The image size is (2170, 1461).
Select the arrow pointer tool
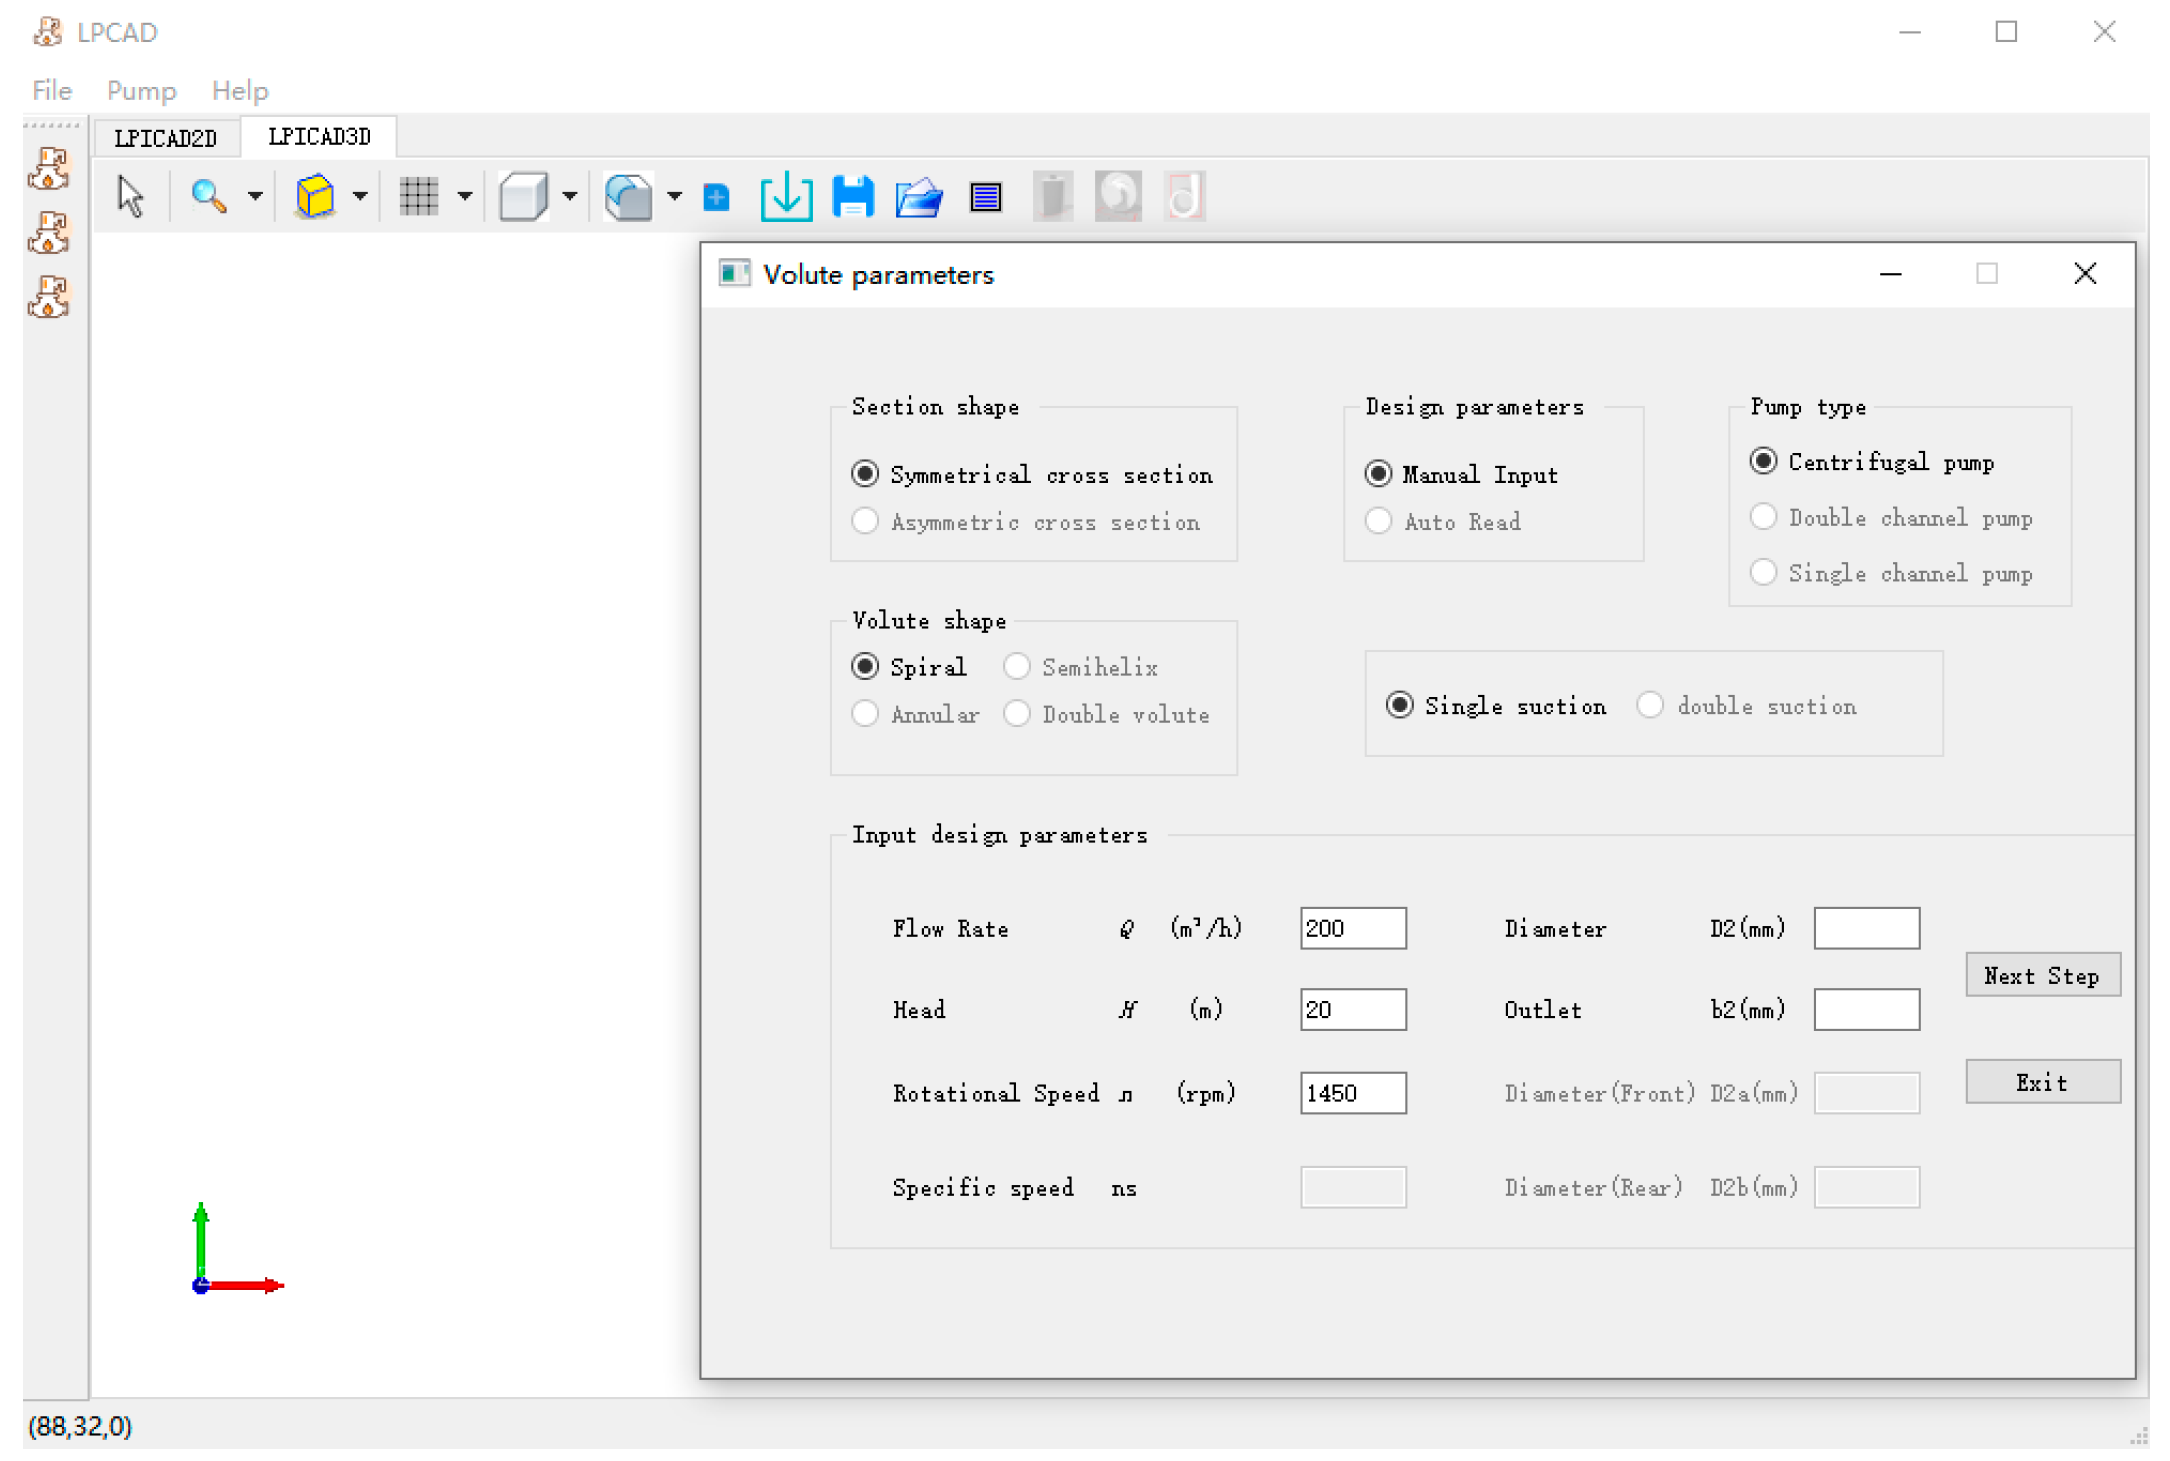click(130, 196)
